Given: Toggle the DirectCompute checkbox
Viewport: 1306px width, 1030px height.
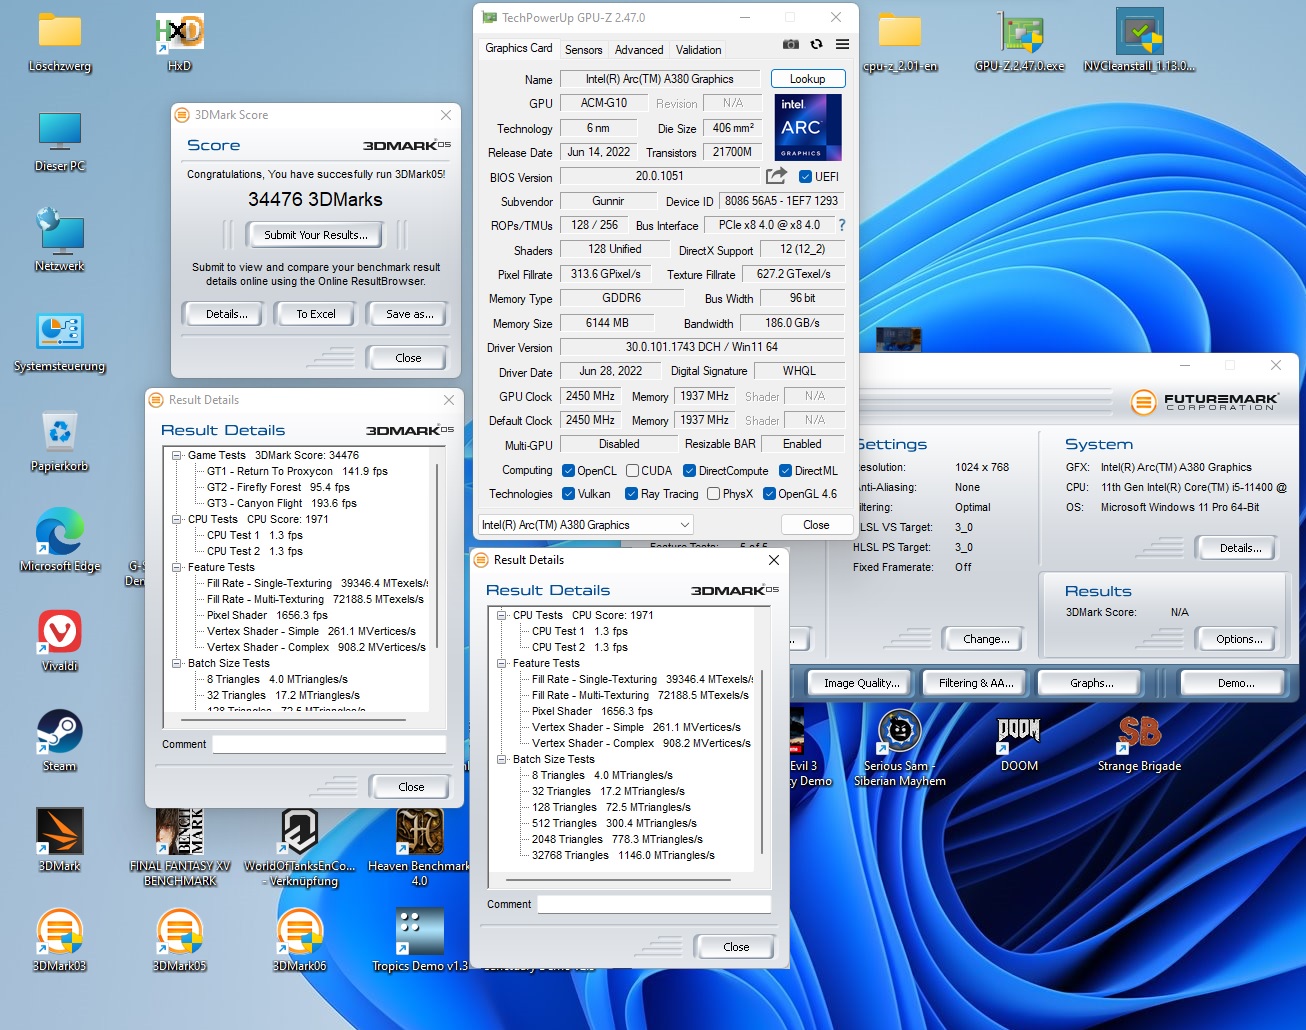Looking at the screenshot, I should (689, 471).
